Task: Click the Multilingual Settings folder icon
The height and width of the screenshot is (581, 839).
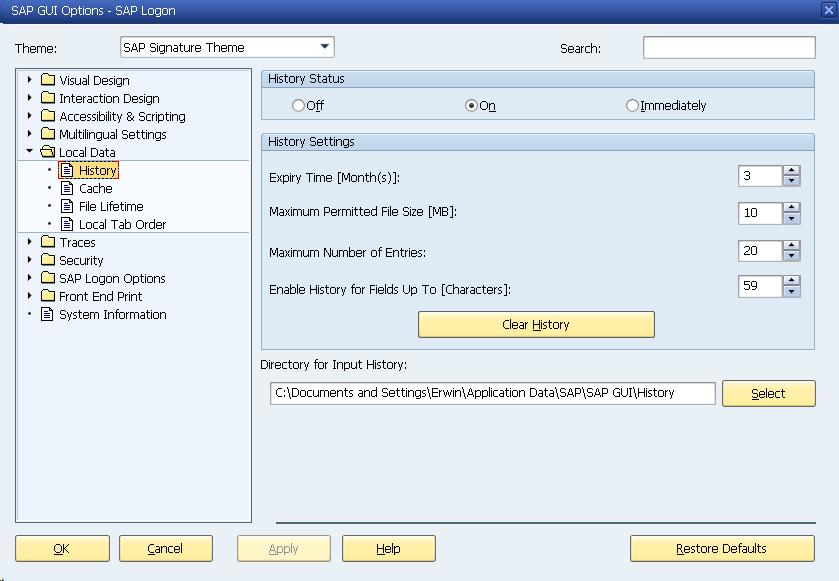Action: 48,134
